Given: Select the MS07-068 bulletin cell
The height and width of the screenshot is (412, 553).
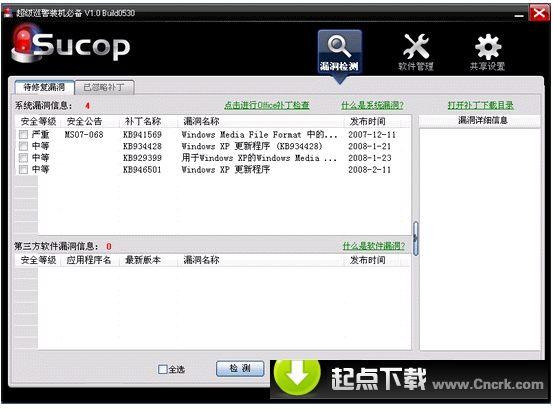Looking at the screenshot, I should click(84, 134).
